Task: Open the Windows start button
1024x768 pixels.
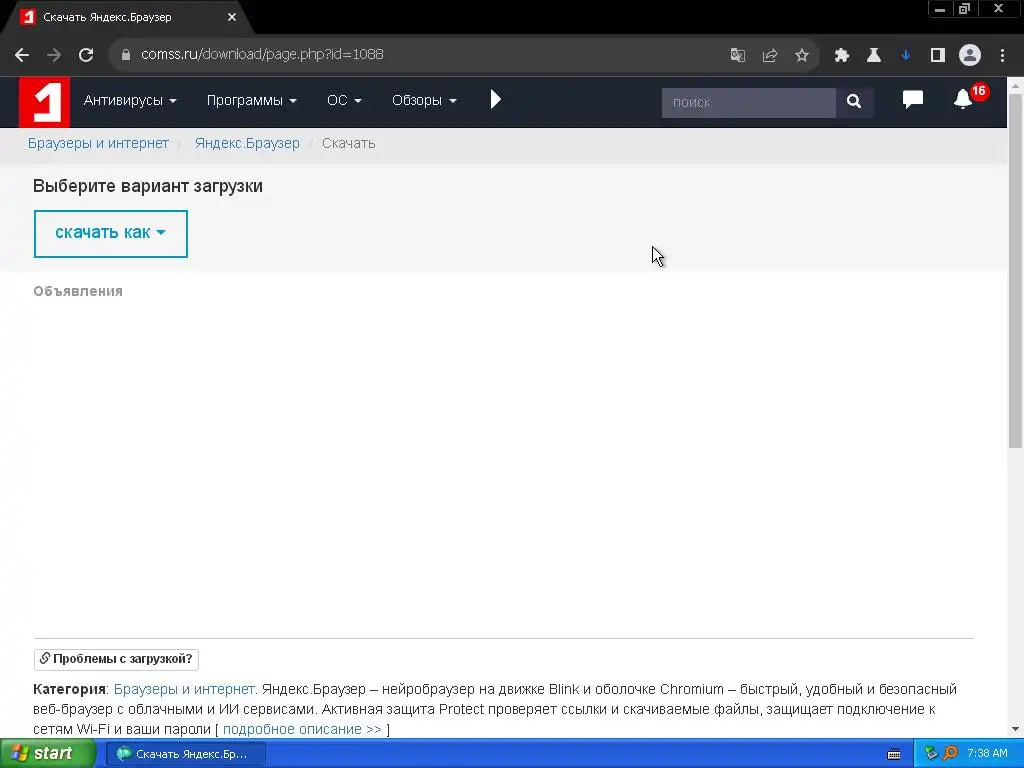Action: point(47,754)
